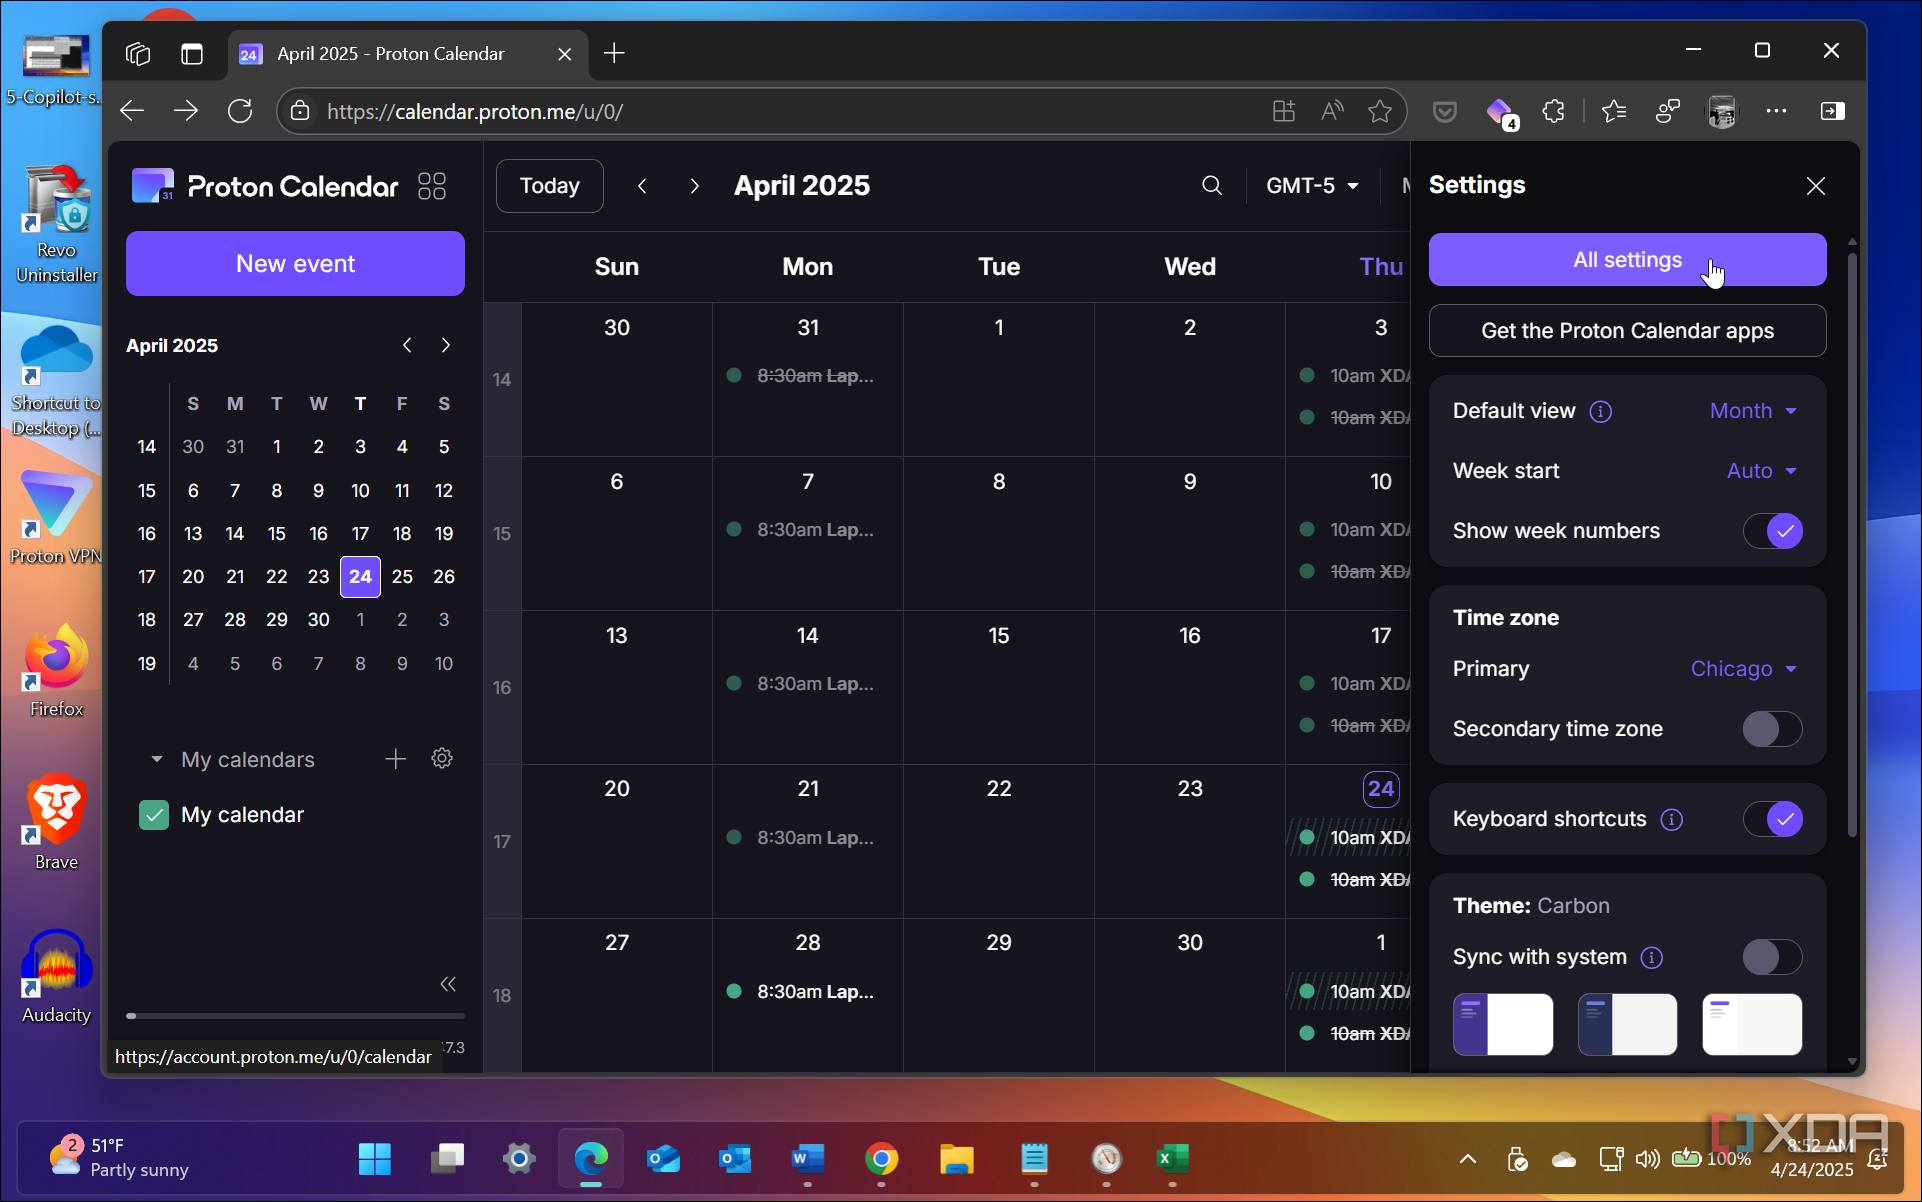Screen dimensions: 1922x1202
Task: Open browser profile avatar
Action: tap(1722, 111)
